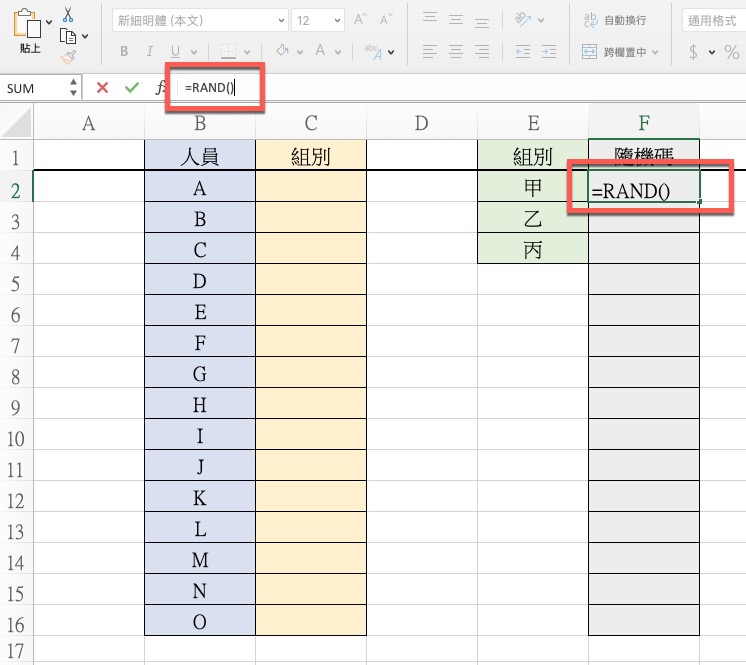The height and width of the screenshot is (665, 746).
Task: Click orange 組別 header cell C1
Action: click(x=311, y=155)
